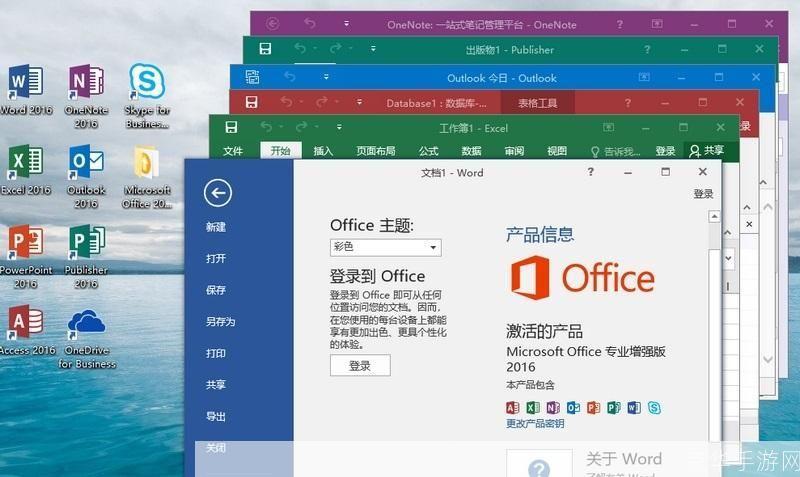Expand quick access toolbar customize arrow in OneNote

pos(346,23)
